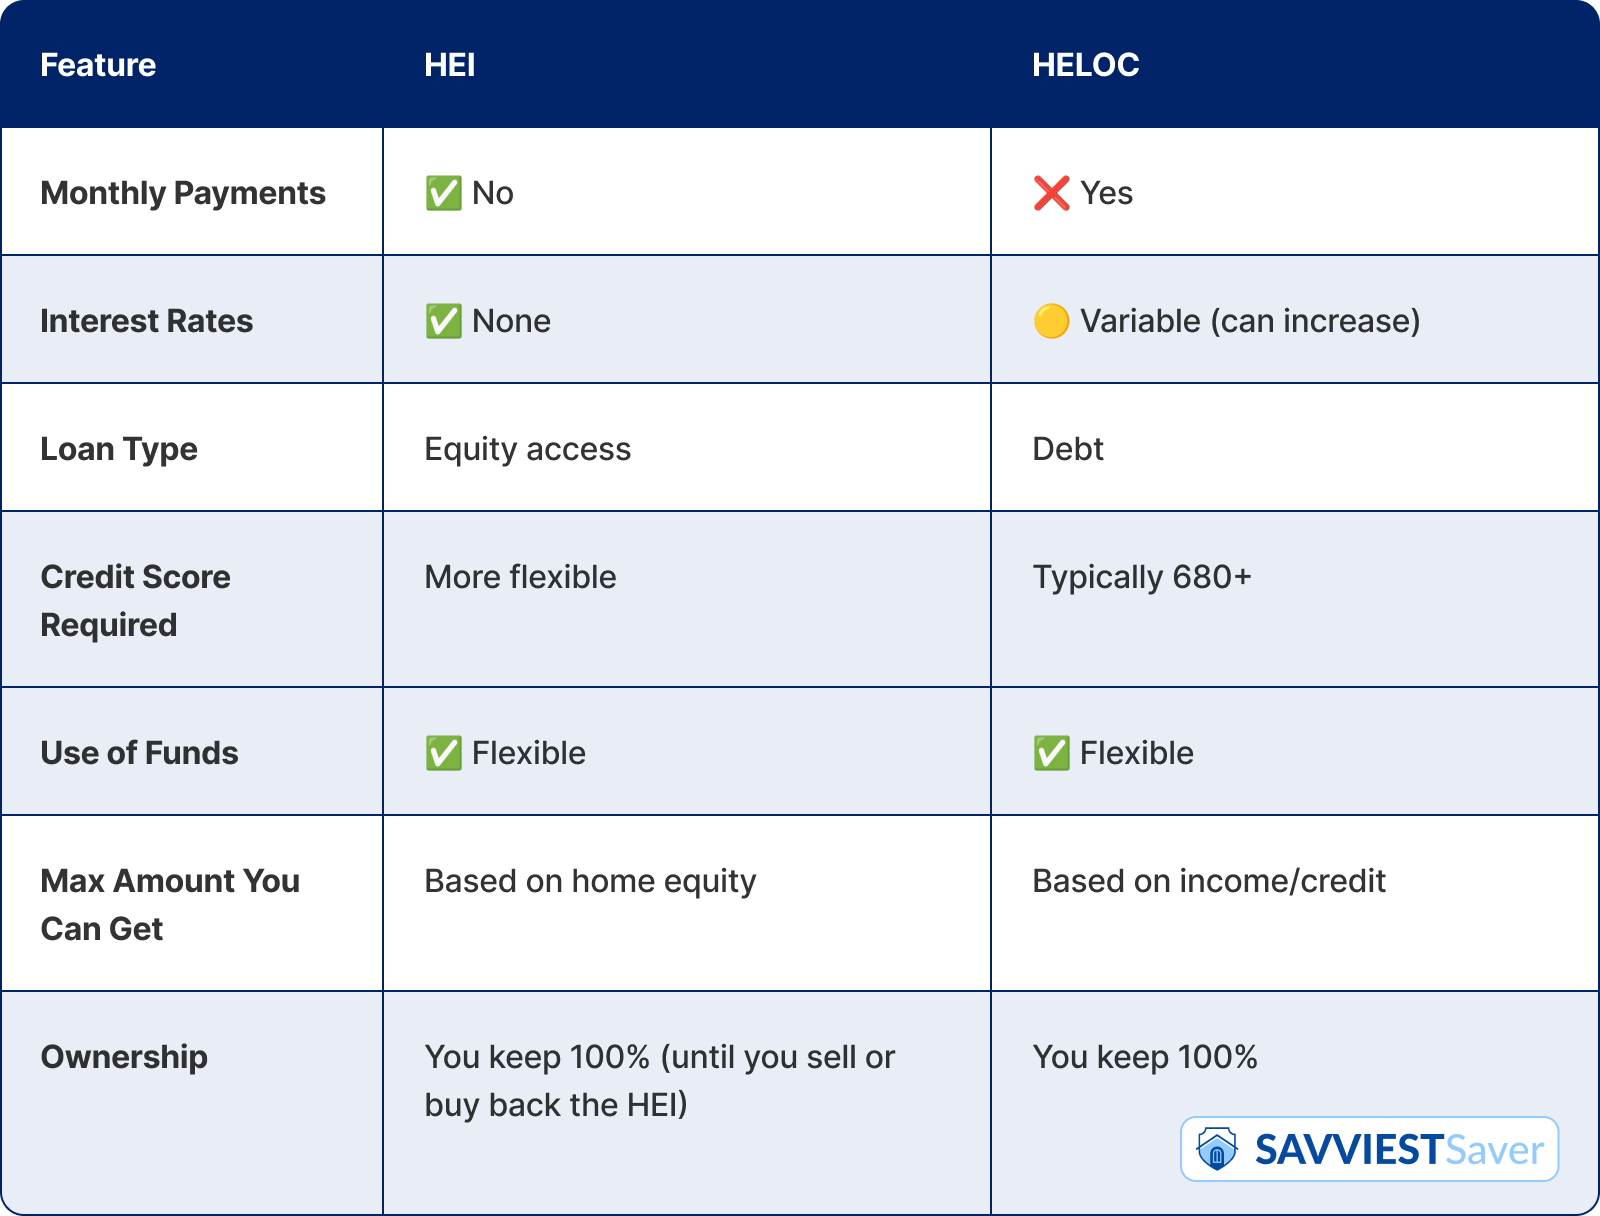Image resolution: width=1600 pixels, height=1216 pixels.
Task: Click the SavviestSaver shield house icon
Action: (x=1217, y=1149)
